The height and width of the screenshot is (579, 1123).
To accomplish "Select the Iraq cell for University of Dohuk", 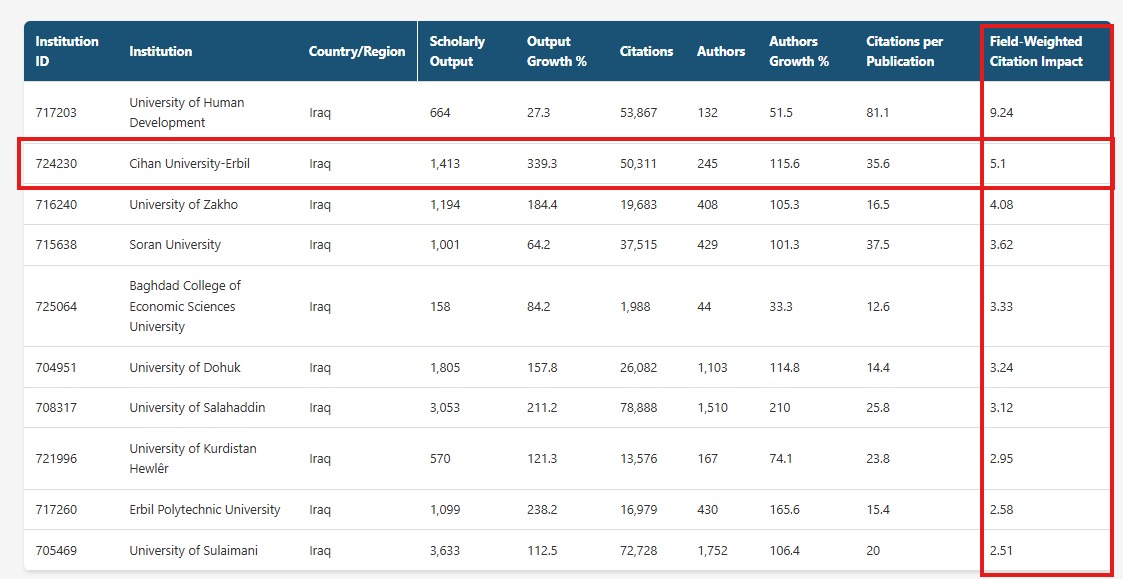I will 320,368.
